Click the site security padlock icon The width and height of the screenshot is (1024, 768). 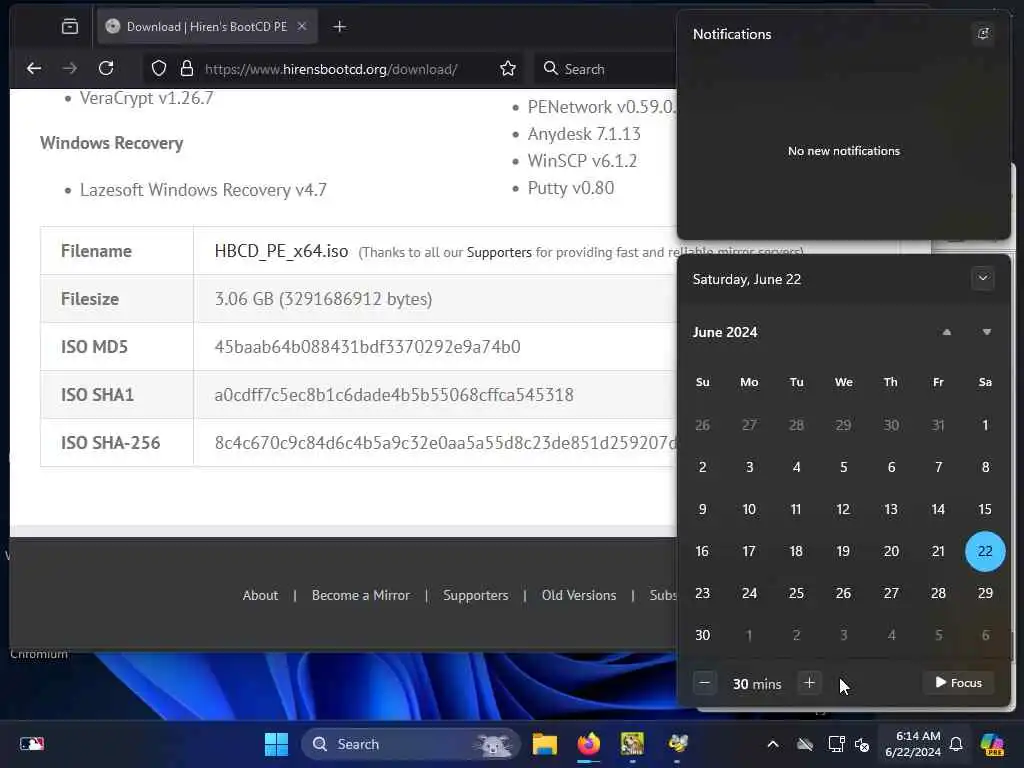(187, 69)
